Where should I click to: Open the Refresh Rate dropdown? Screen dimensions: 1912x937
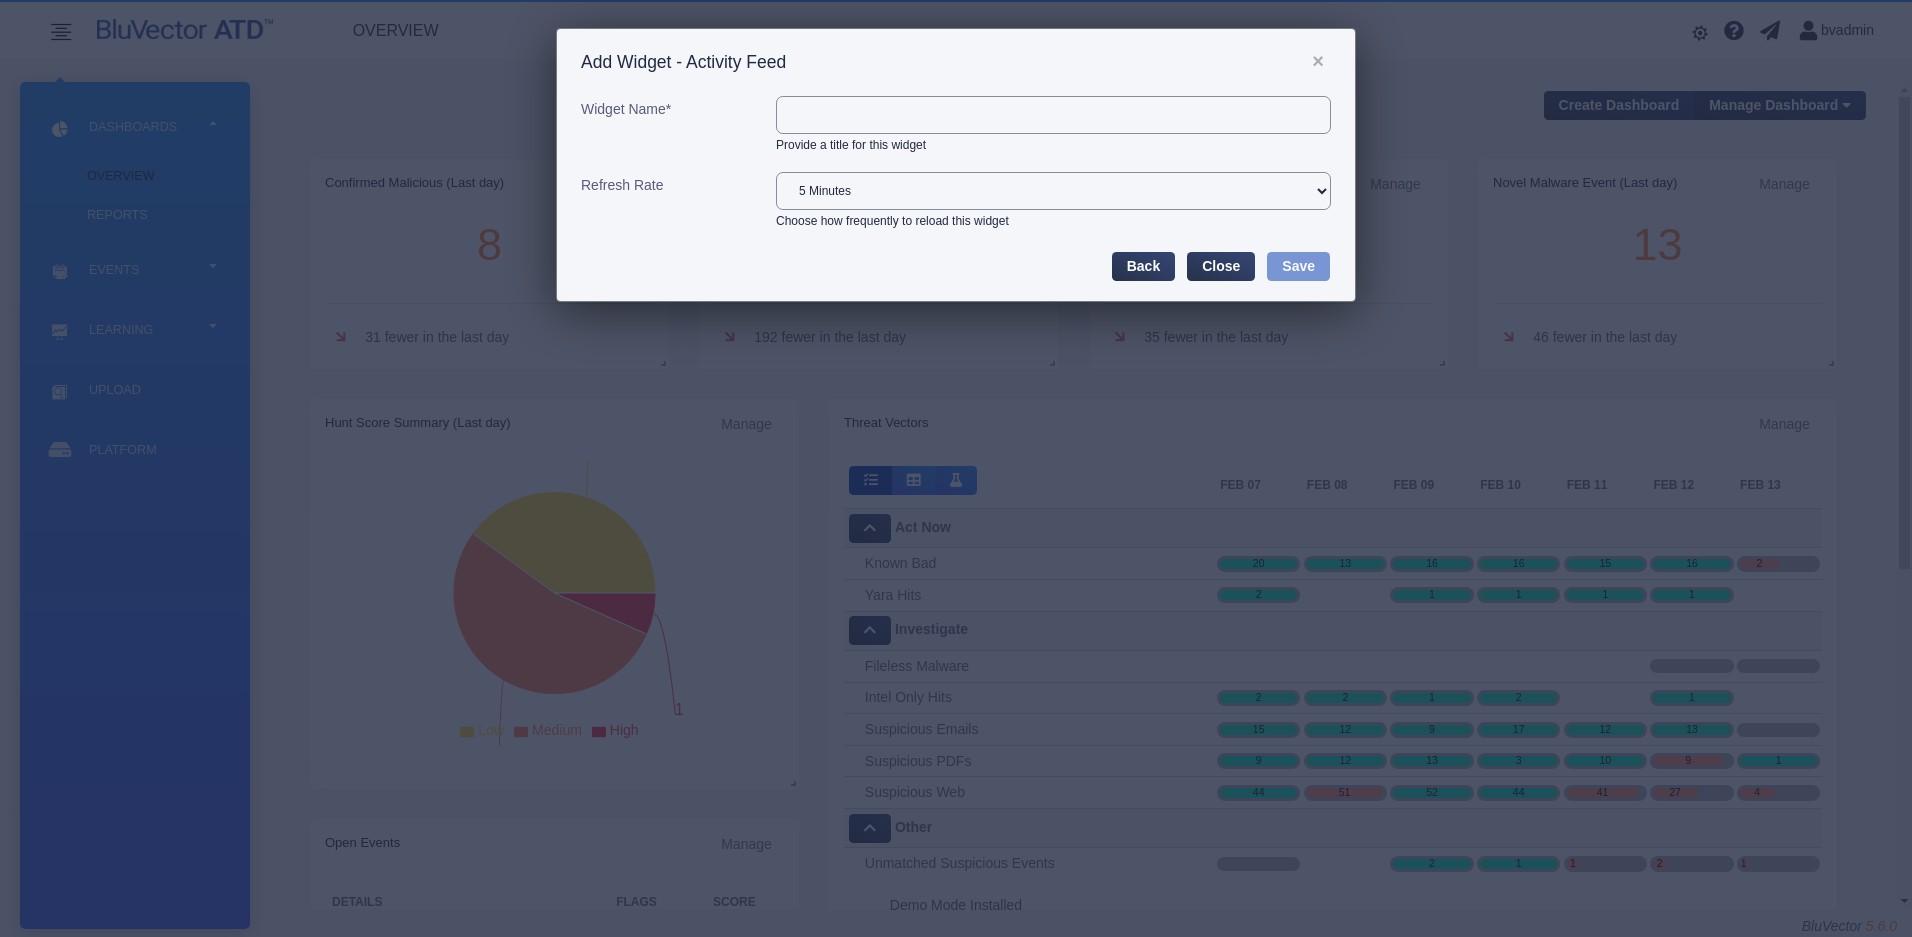pyautogui.click(x=1053, y=191)
